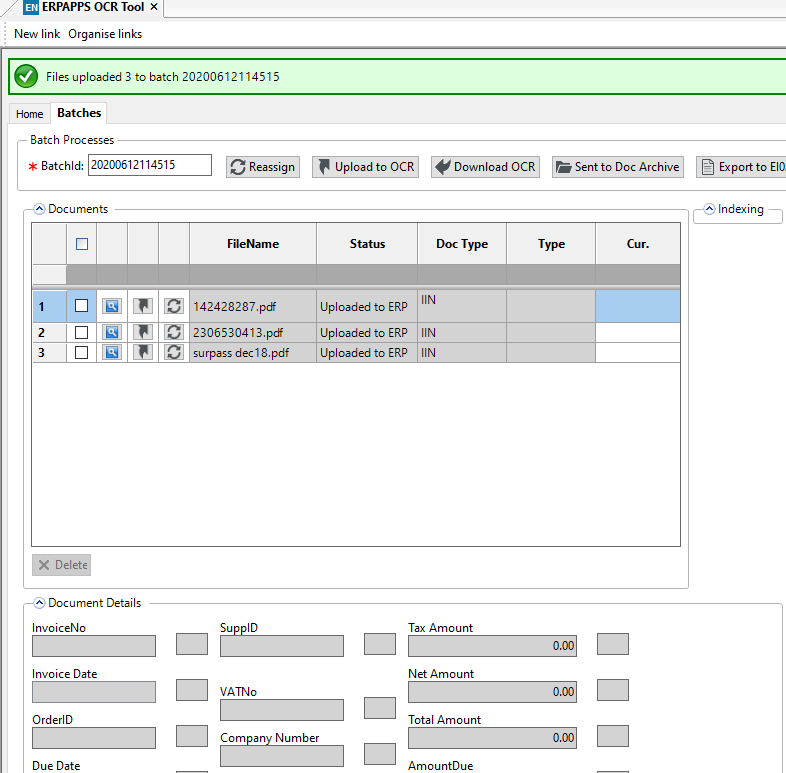Open the Organise links menu

click(x=105, y=34)
